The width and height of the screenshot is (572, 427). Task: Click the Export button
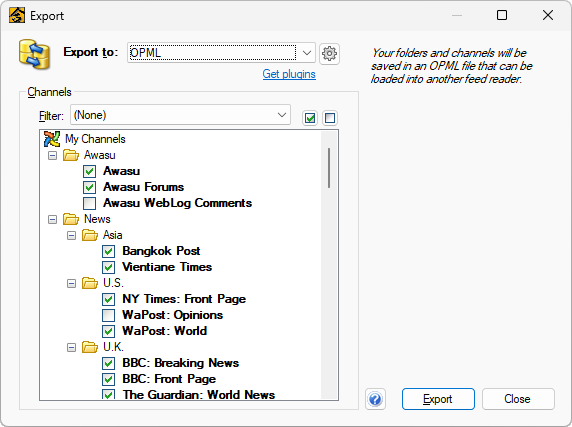pos(438,399)
